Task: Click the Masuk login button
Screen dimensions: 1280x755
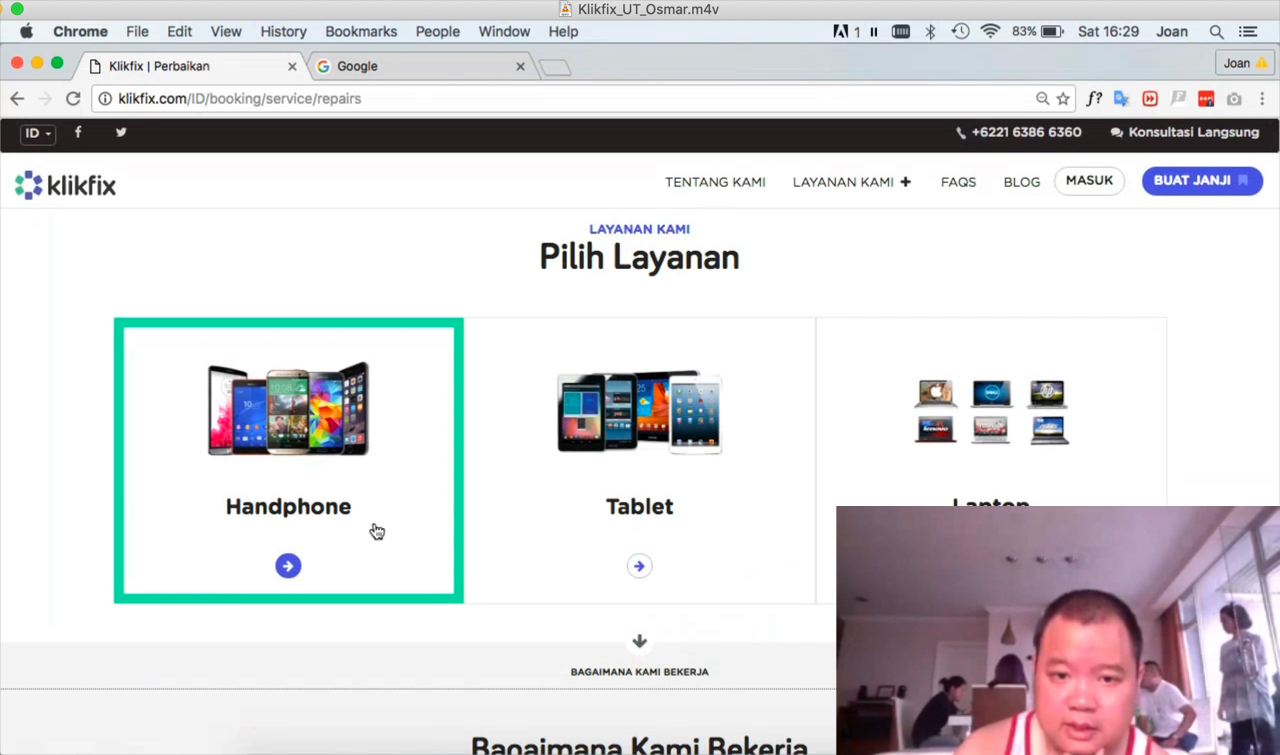Action: [x=1089, y=181]
